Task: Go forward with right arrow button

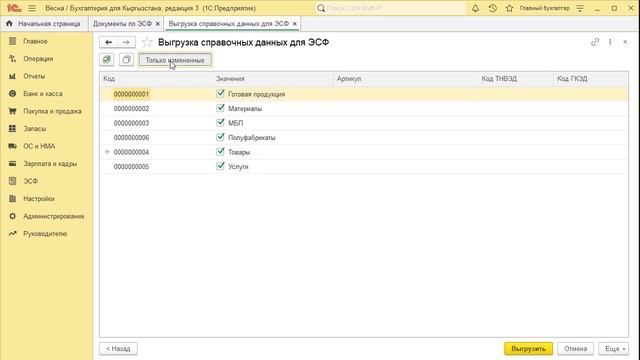Action: click(x=126, y=42)
